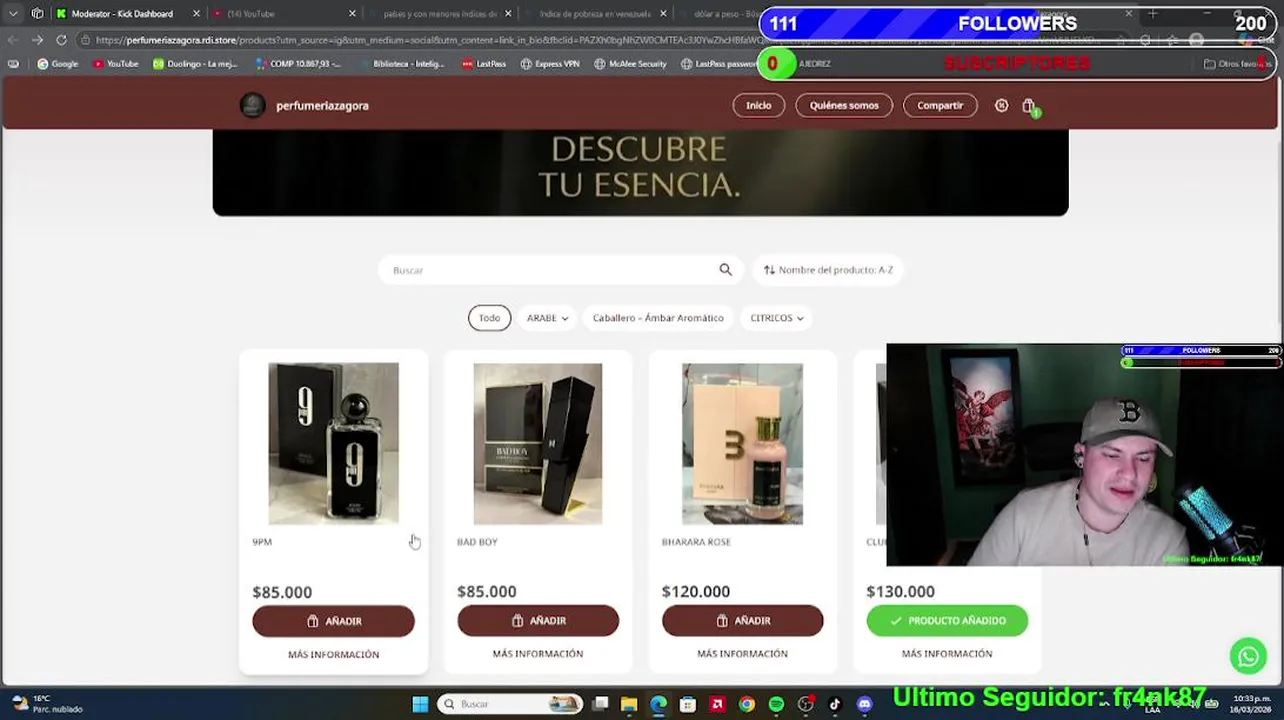Add BHARARA ROSE perfume to cart

743,621
